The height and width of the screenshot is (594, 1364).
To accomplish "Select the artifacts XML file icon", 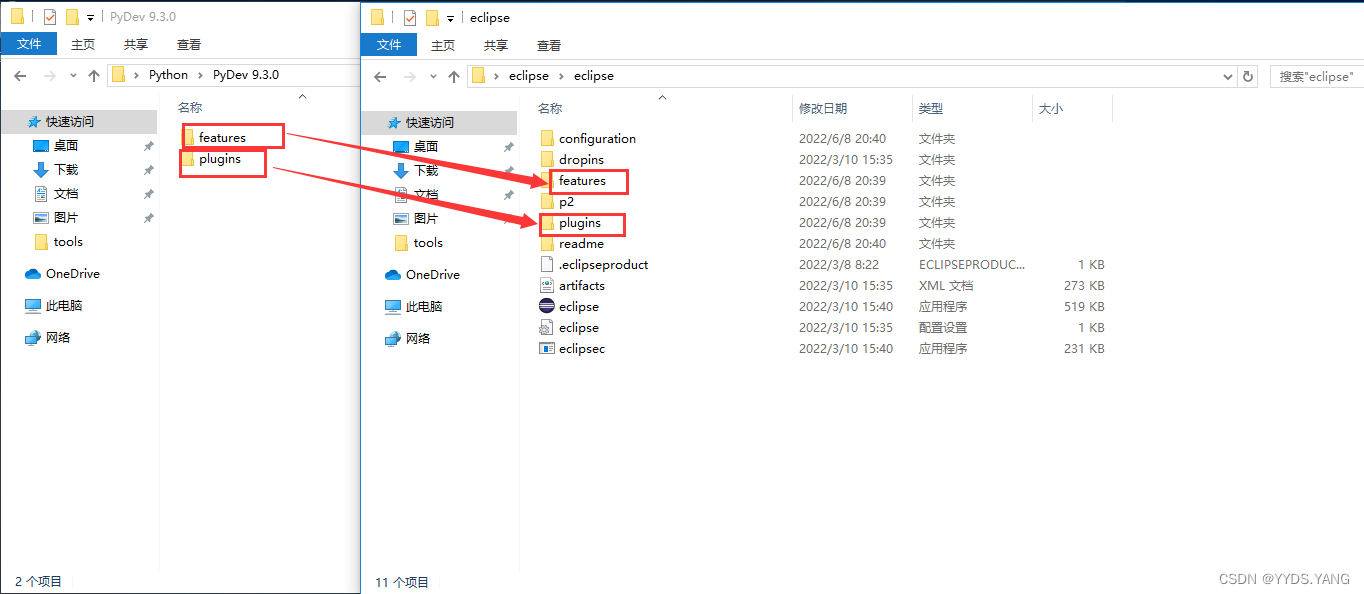I will 546,285.
